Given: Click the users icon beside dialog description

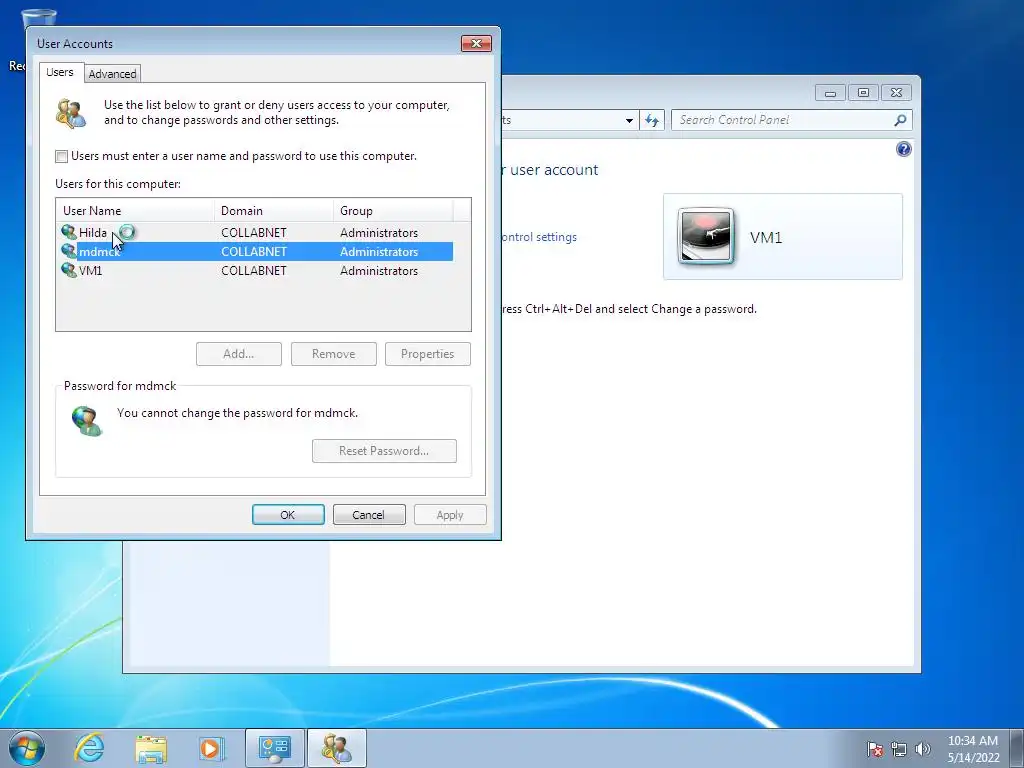Looking at the screenshot, I should tap(71, 113).
